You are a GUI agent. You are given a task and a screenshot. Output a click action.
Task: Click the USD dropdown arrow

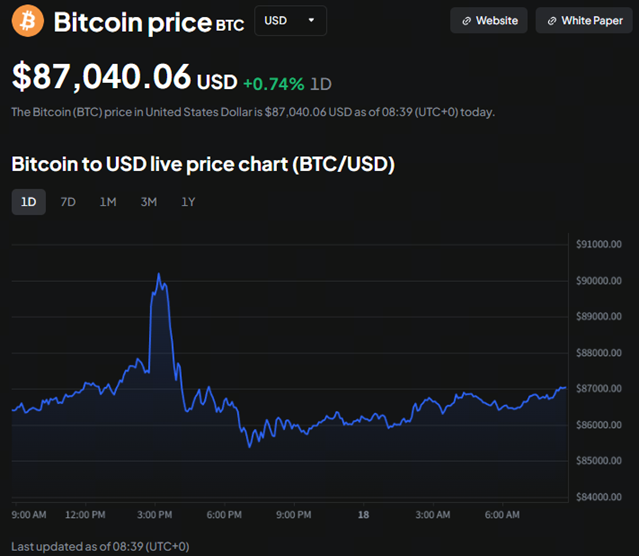click(x=311, y=21)
